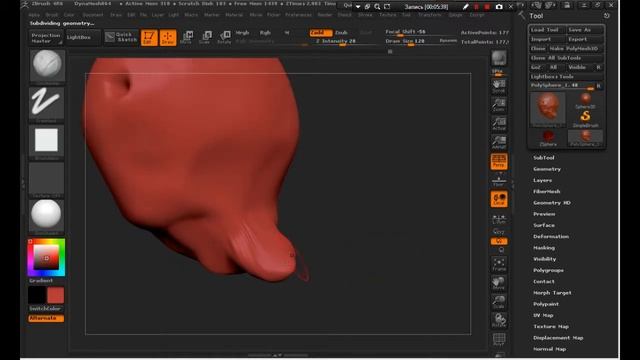The image size is (640, 360).
Task: Expand the Polygroups section
Action: pos(548,271)
